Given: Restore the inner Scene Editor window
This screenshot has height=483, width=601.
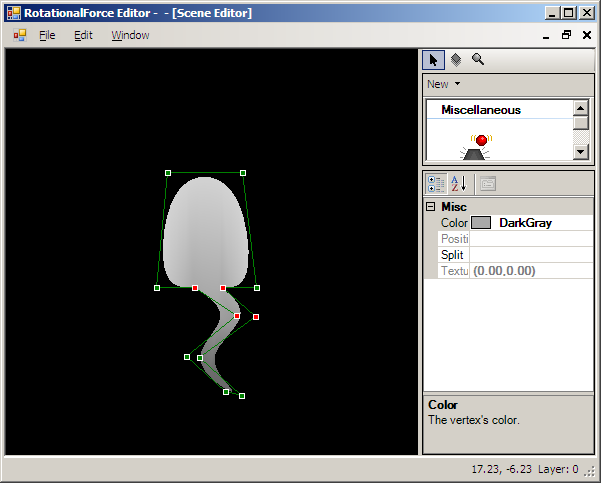Looking at the screenshot, I should pyautogui.click(x=566, y=35).
